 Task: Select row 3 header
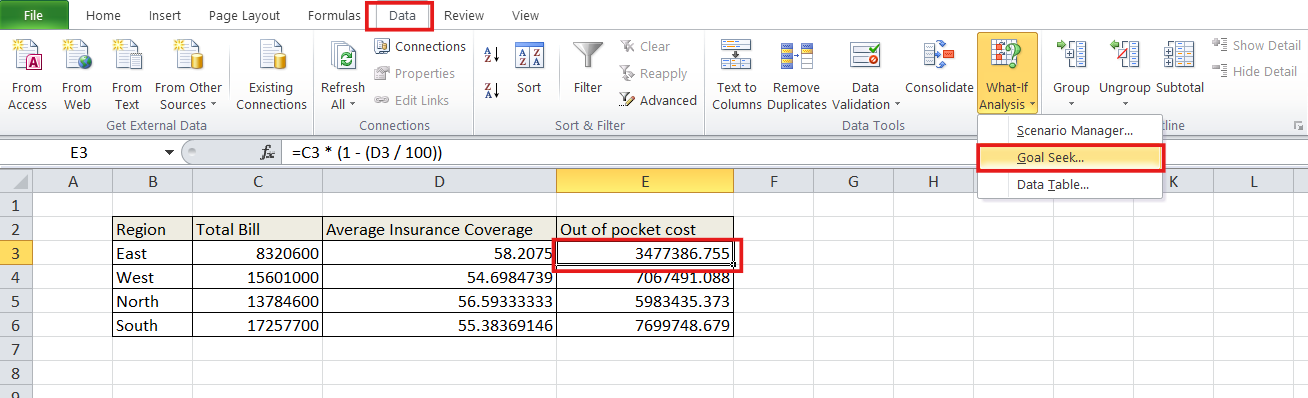(16, 253)
